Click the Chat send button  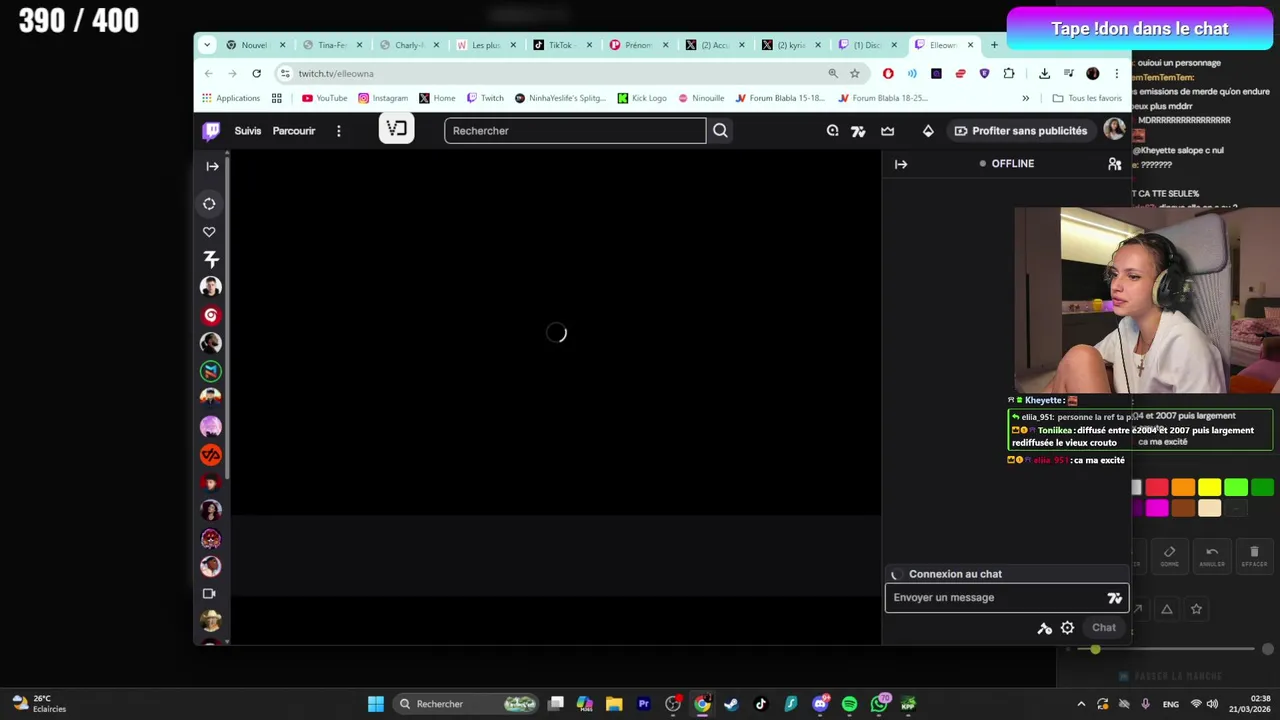click(1104, 628)
